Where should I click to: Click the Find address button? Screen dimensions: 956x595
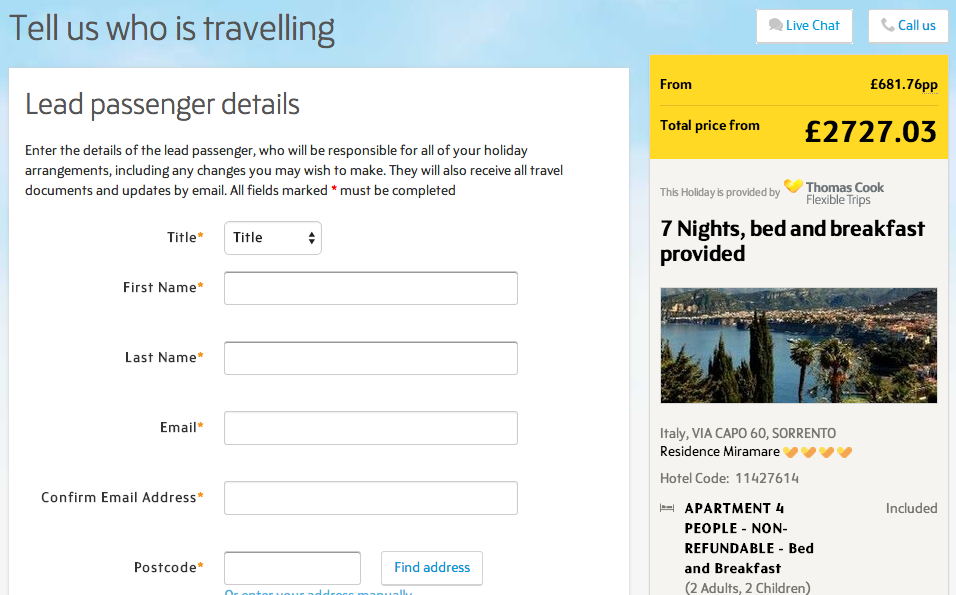(432, 568)
